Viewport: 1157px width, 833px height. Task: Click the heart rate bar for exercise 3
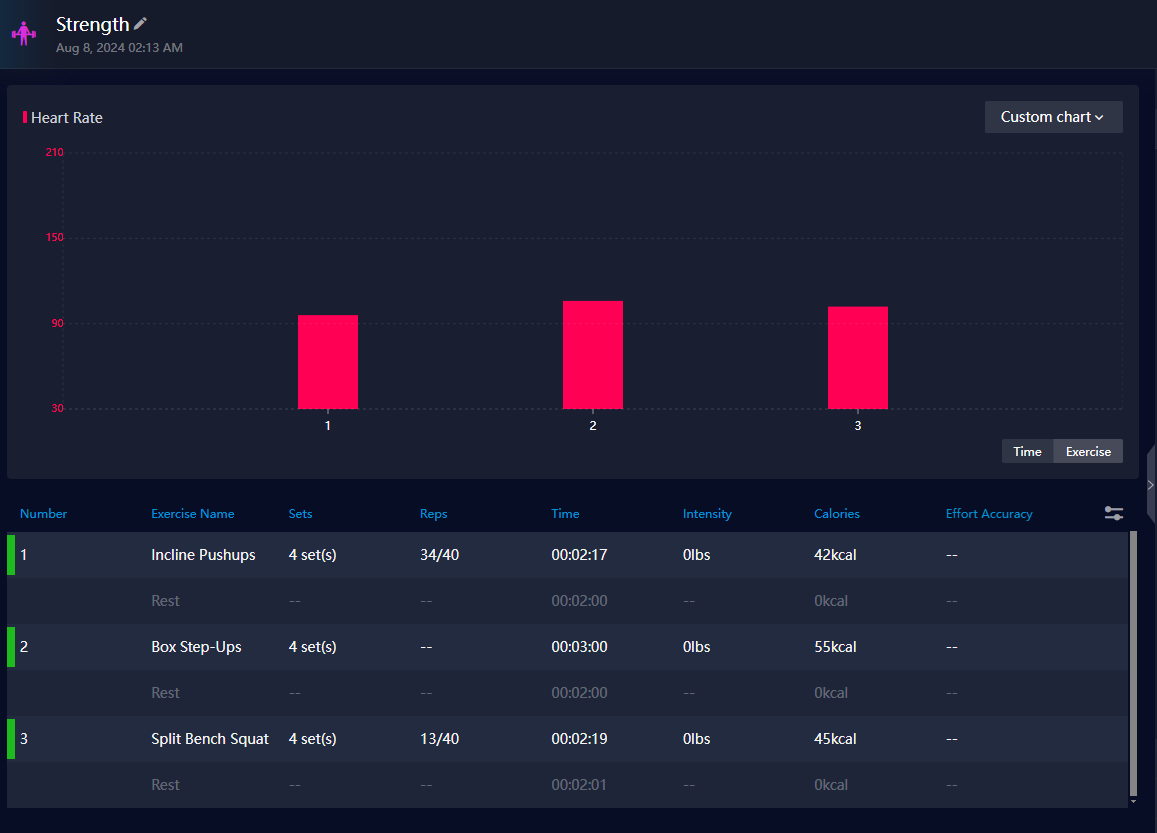(857, 358)
